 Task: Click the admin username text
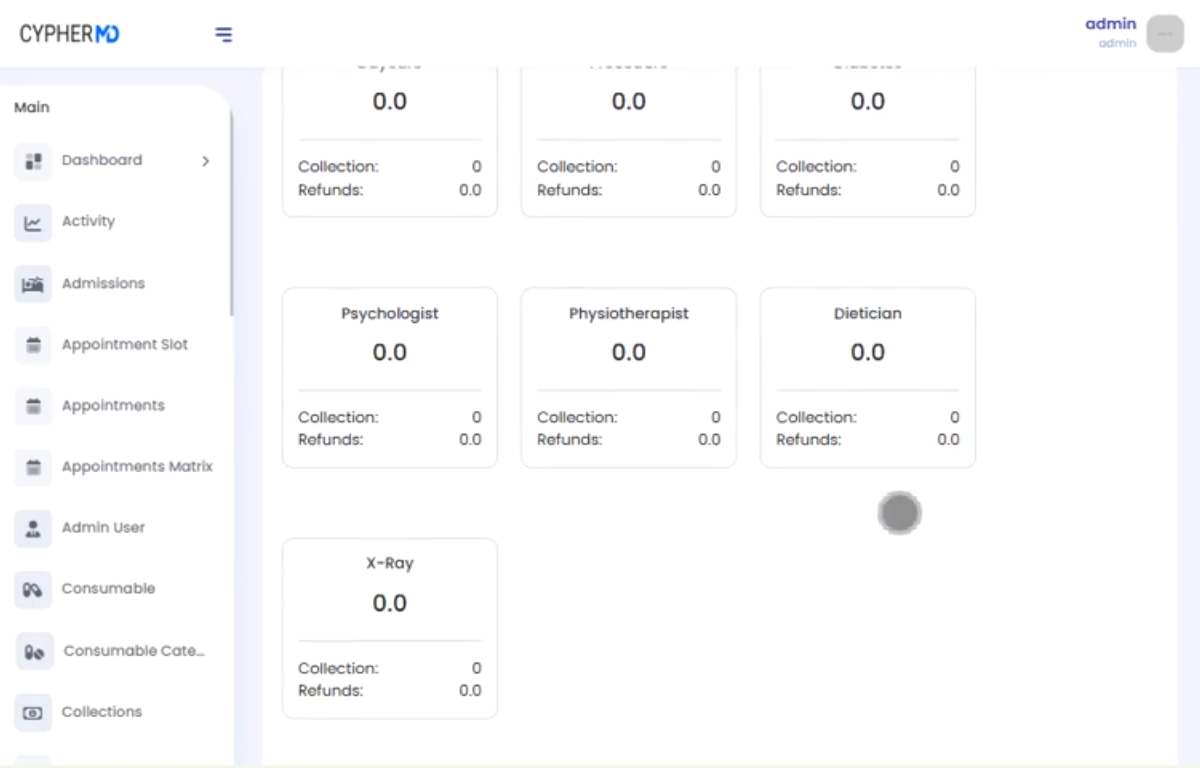1110,24
